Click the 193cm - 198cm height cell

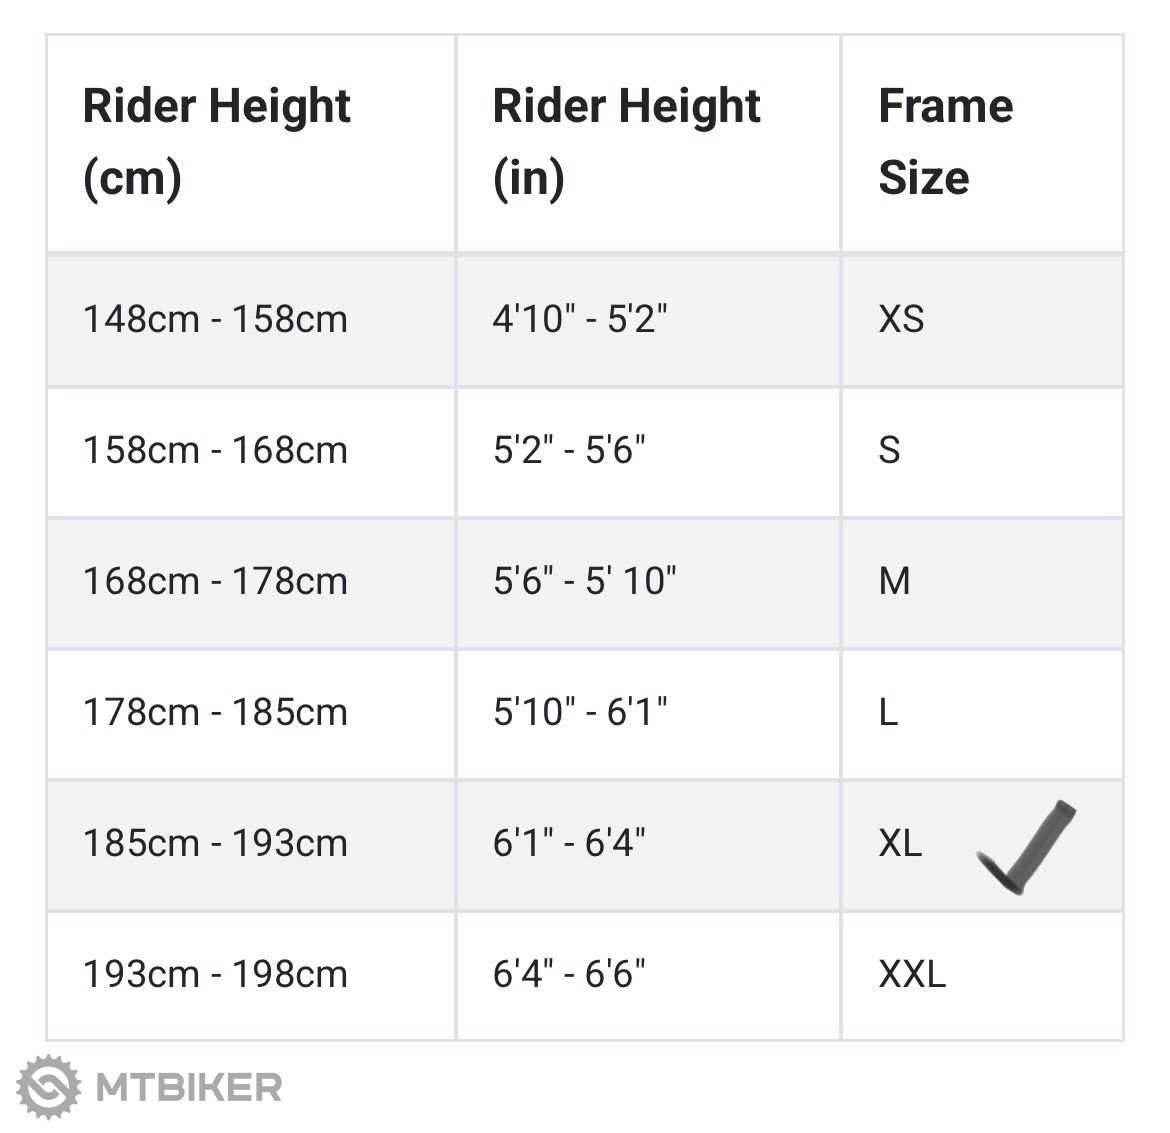215,975
